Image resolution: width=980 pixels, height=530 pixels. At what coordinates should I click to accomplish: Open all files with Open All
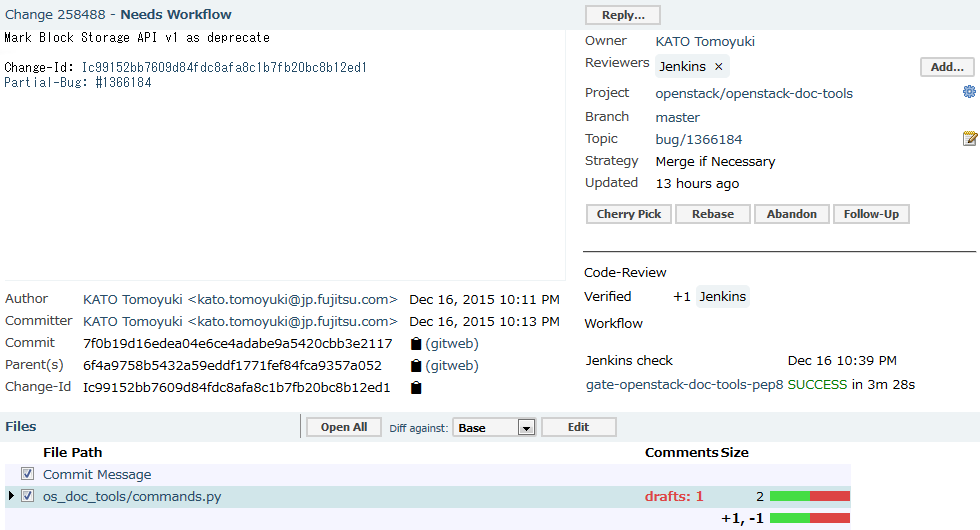pos(343,427)
